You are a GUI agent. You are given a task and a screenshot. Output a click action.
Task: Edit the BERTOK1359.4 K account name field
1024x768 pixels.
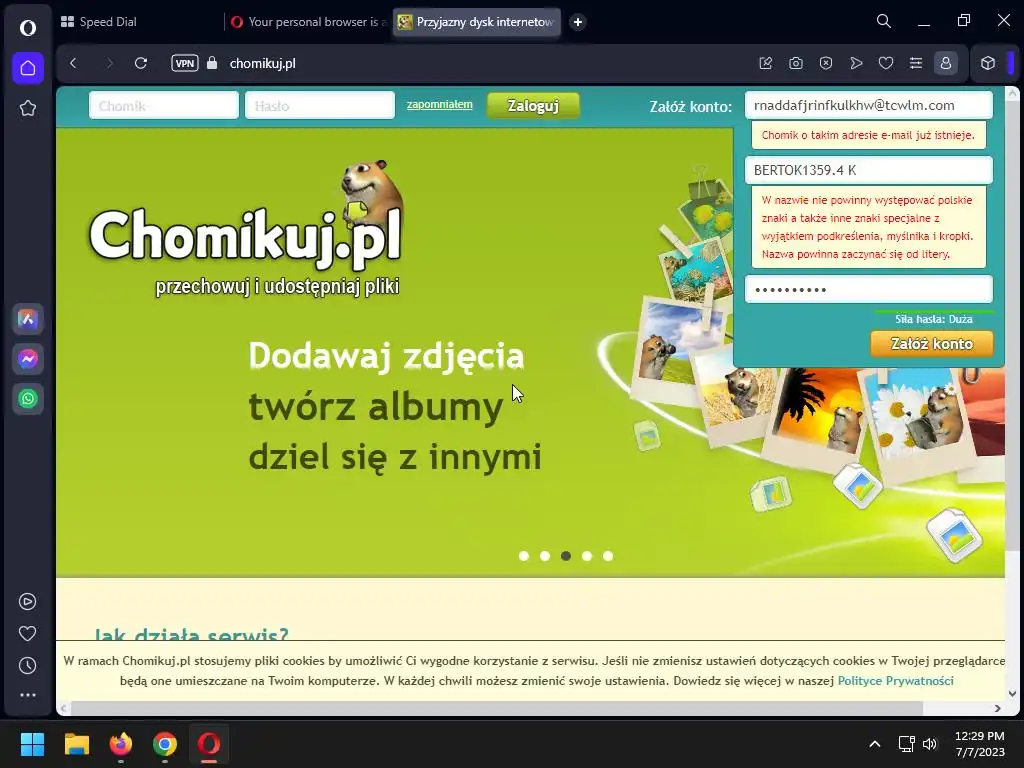tap(869, 170)
